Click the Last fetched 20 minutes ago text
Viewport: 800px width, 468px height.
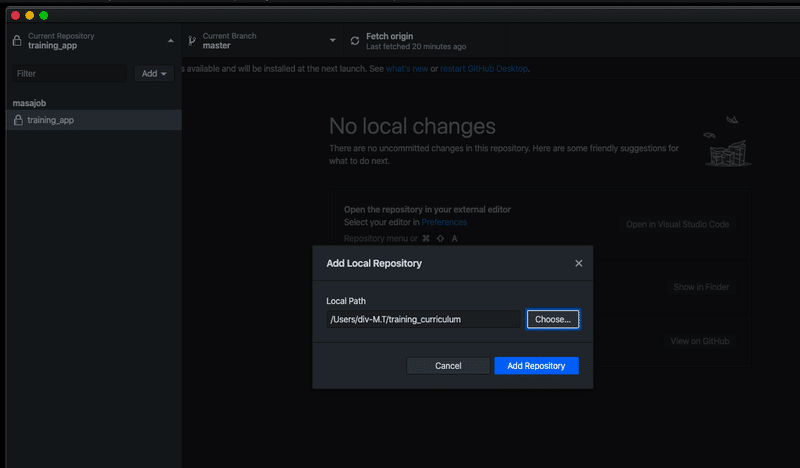(416, 46)
